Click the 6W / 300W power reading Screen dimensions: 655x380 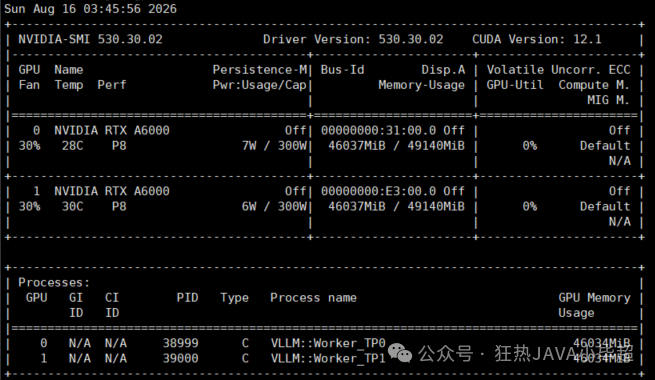point(274,206)
